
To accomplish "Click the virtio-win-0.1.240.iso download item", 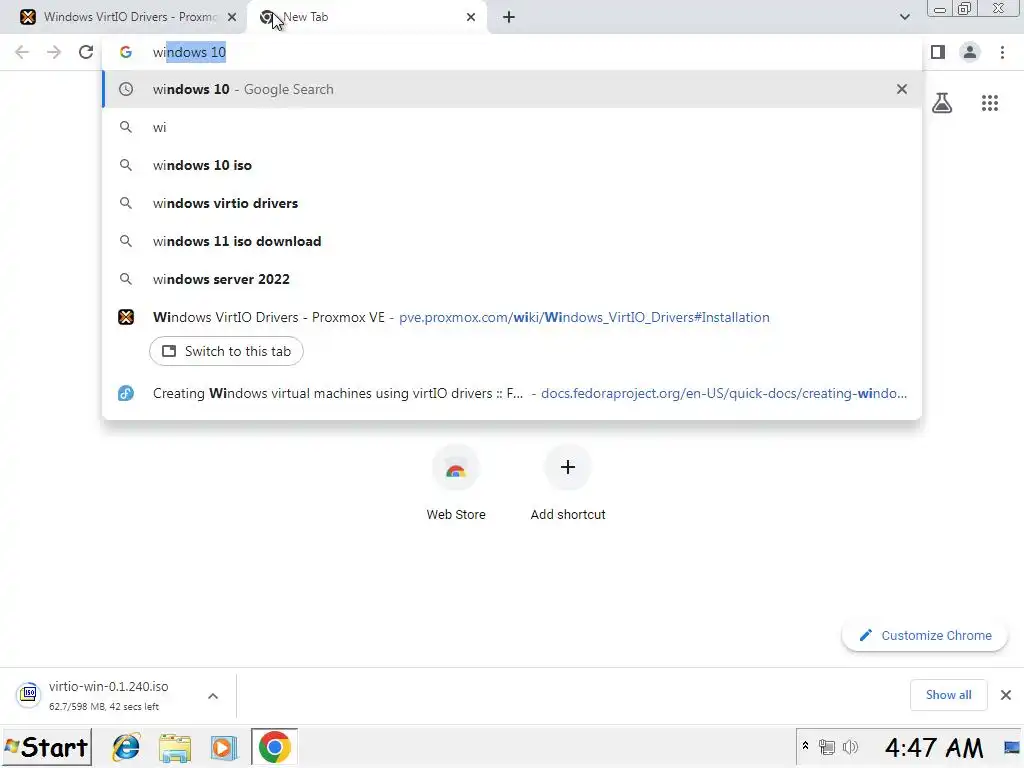I will (108, 696).
